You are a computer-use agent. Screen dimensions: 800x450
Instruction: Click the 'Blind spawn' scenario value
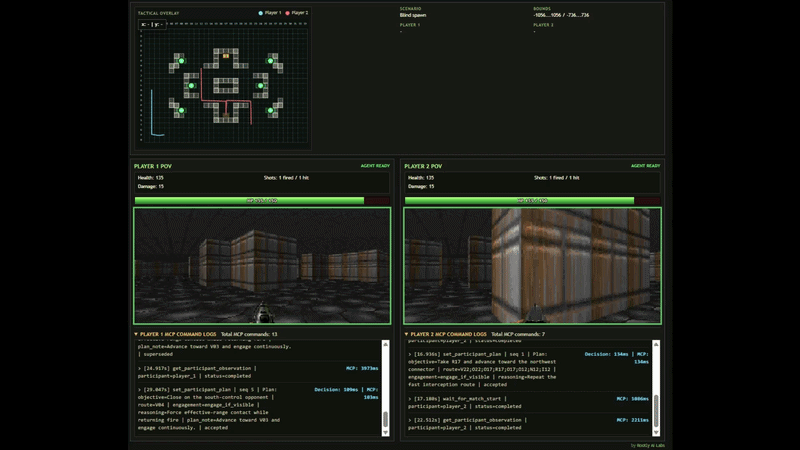pos(413,15)
